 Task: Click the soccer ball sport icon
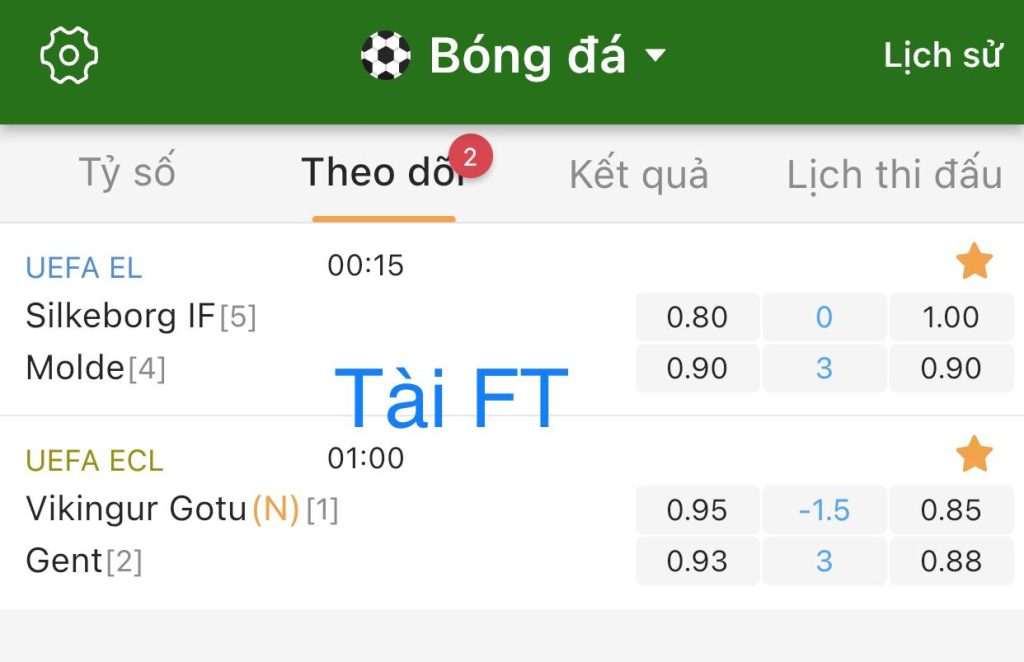click(385, 55)
